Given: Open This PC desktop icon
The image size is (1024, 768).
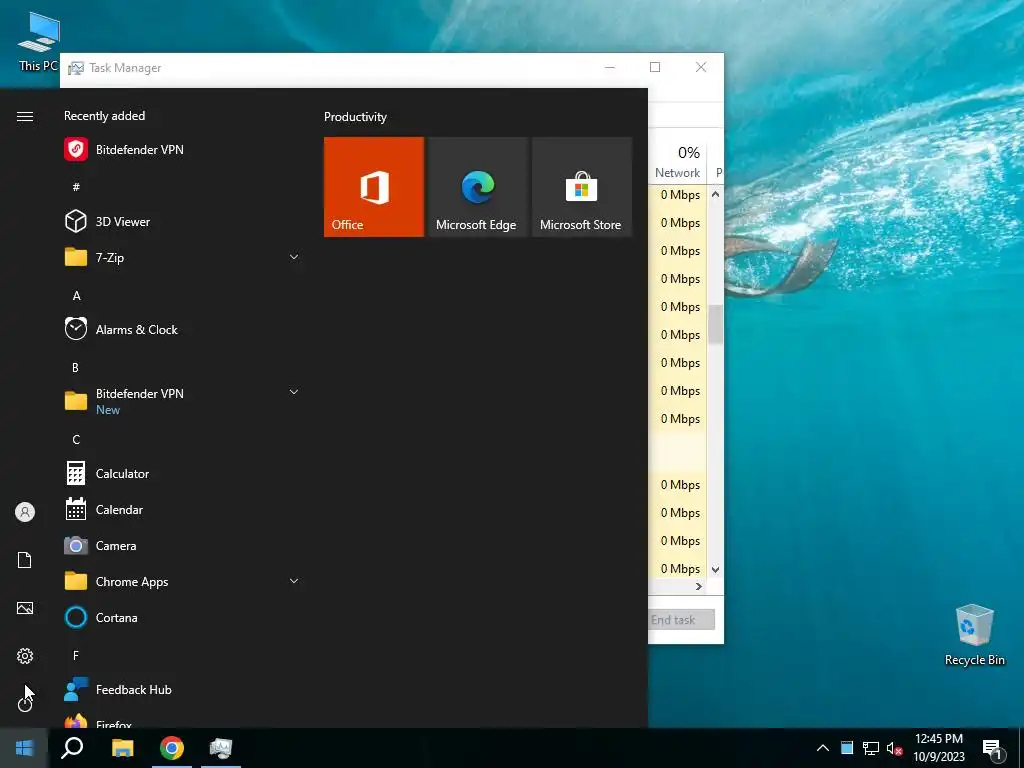Looking at the screenshot, I should click(x=39, y=40).
